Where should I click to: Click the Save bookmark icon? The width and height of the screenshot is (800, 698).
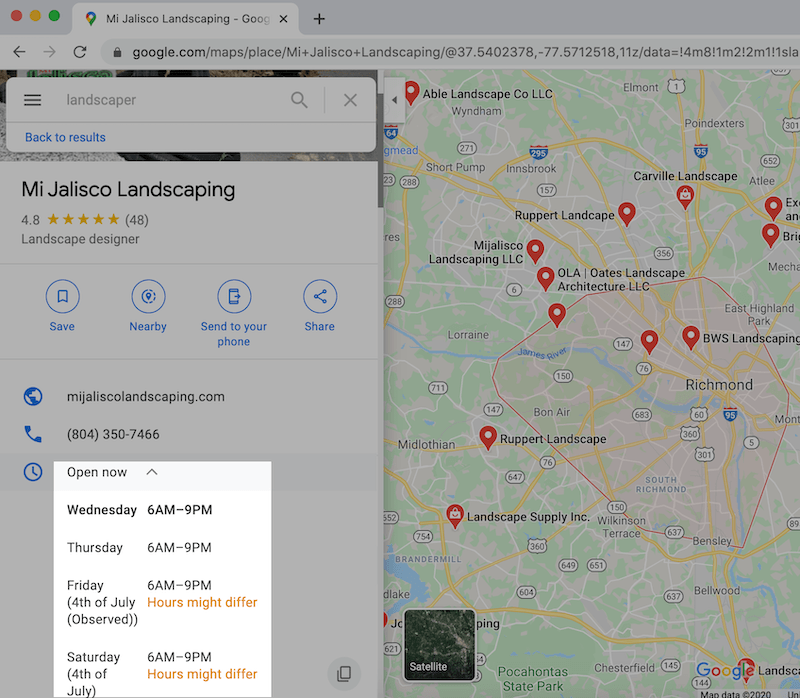[62, 296]
